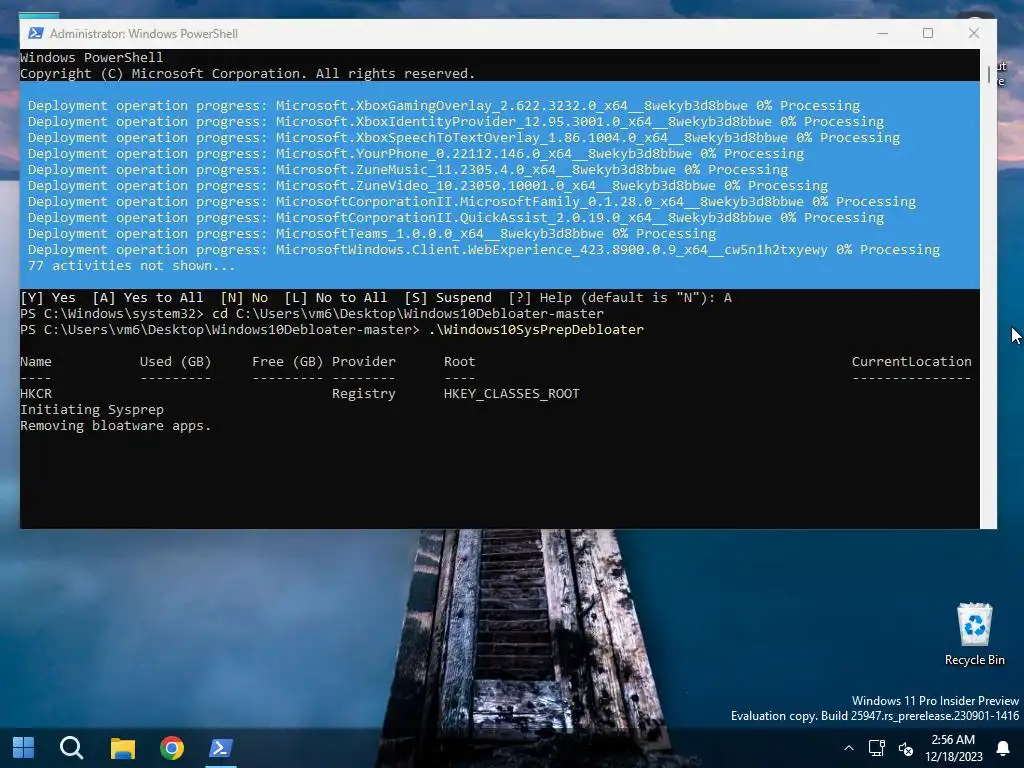The image size is (1024, 768).
Task: Click the Microsoft.ZuneMusic progress line
Action: (x=408, y=170)
